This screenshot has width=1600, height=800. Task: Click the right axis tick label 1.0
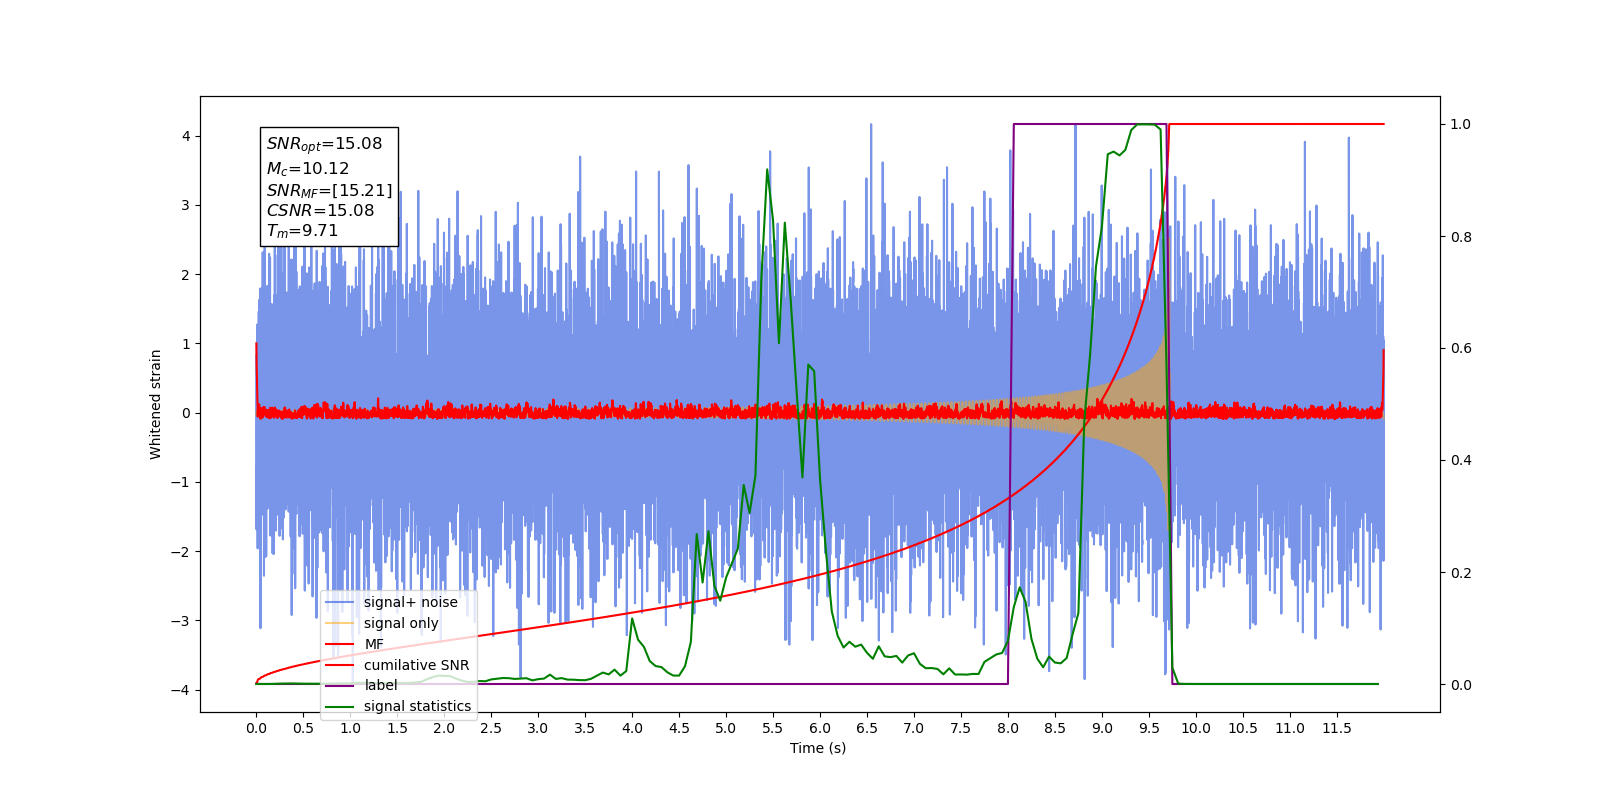click(x=1461, y=124)
